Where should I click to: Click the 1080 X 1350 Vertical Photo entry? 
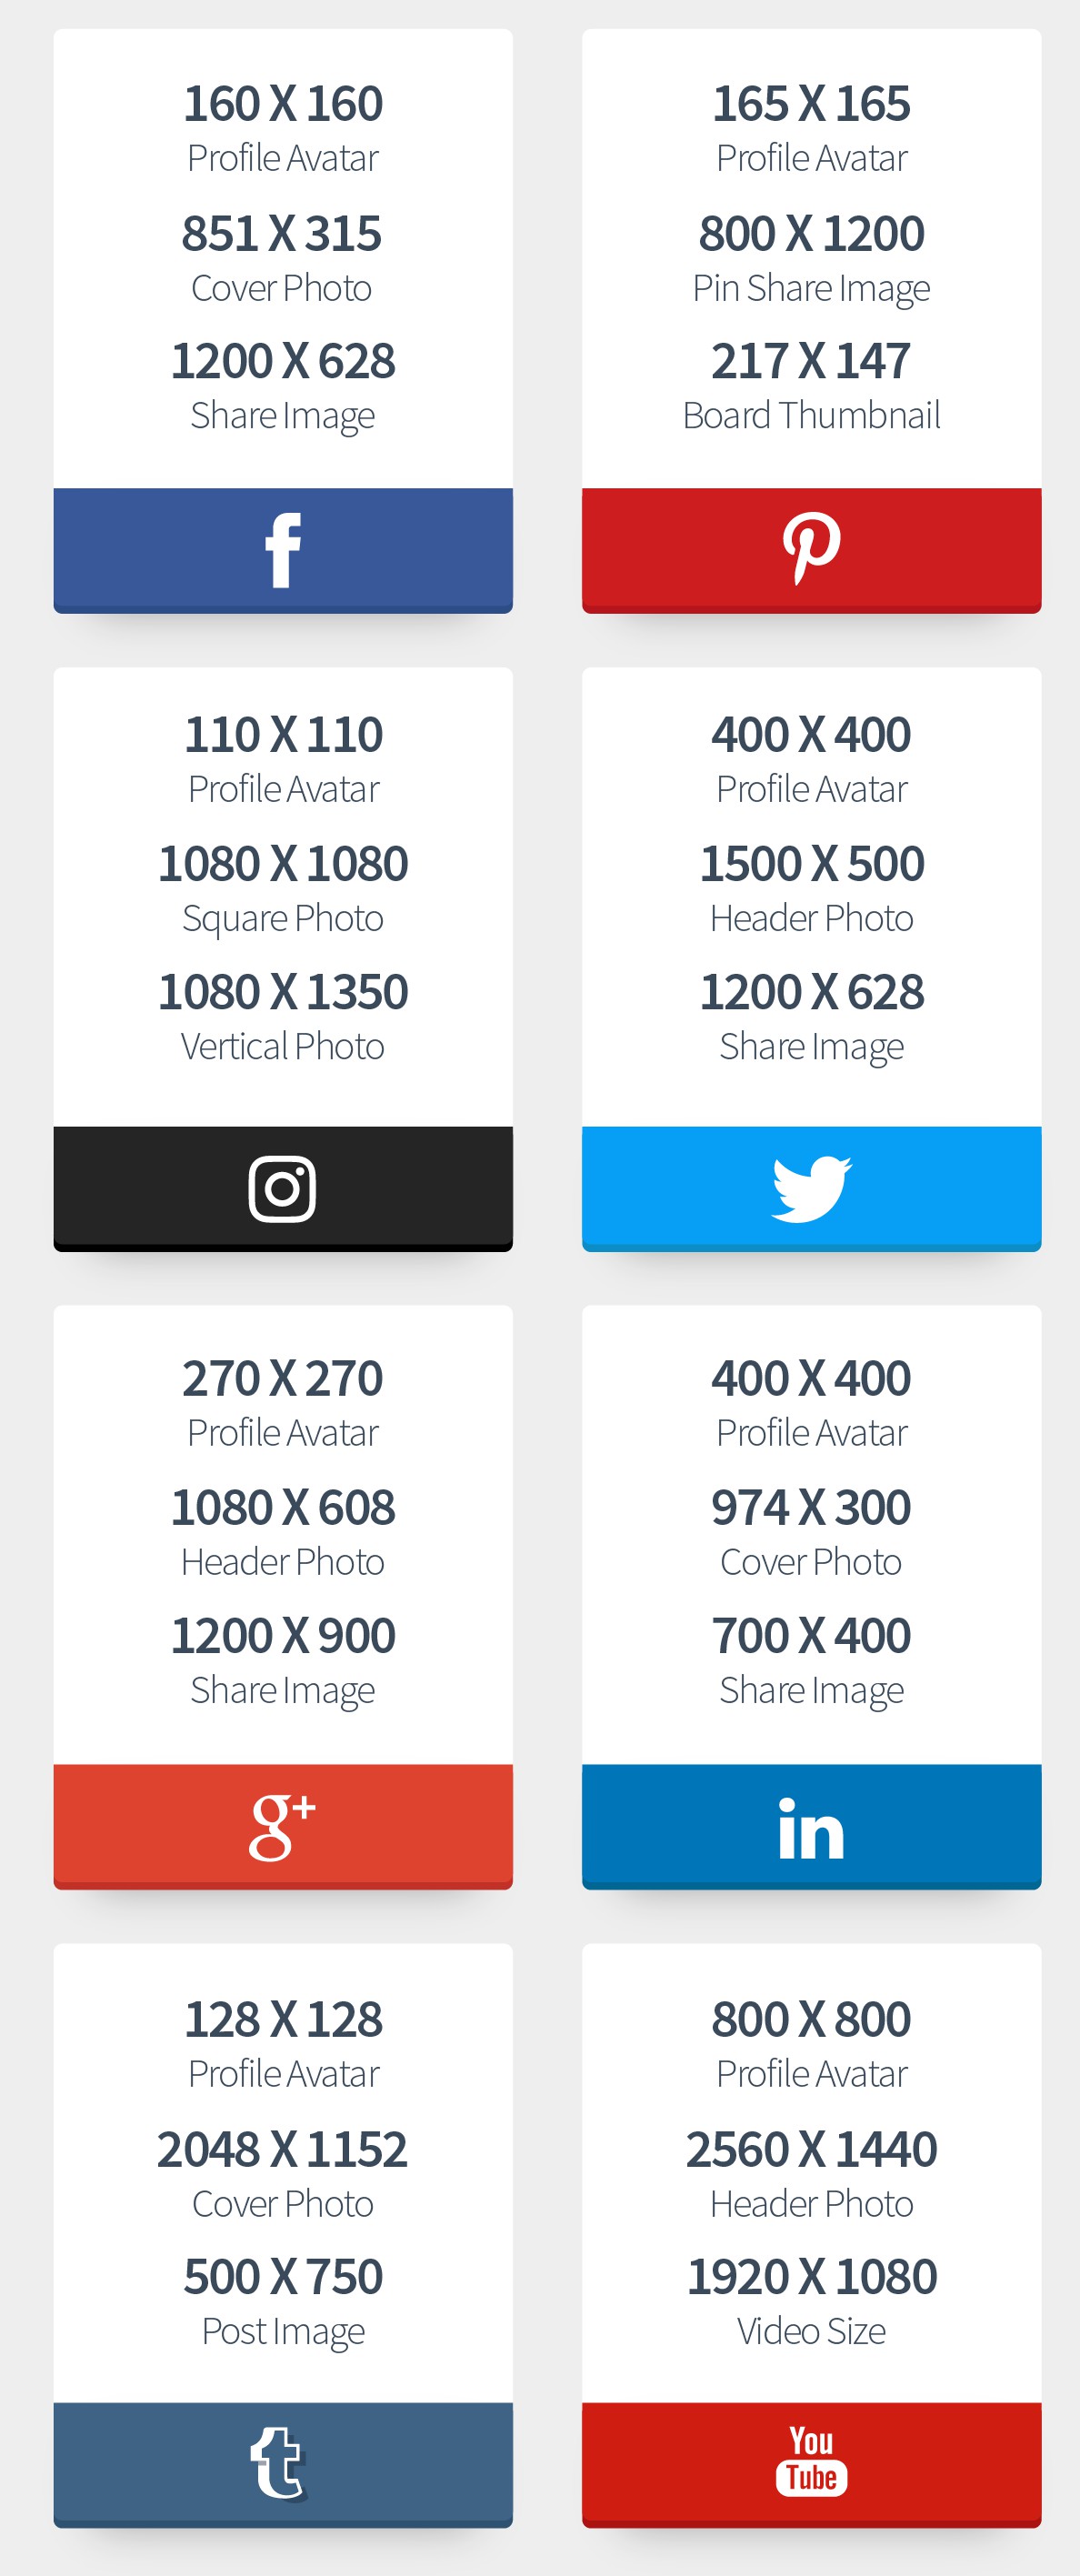[283, 1016]
